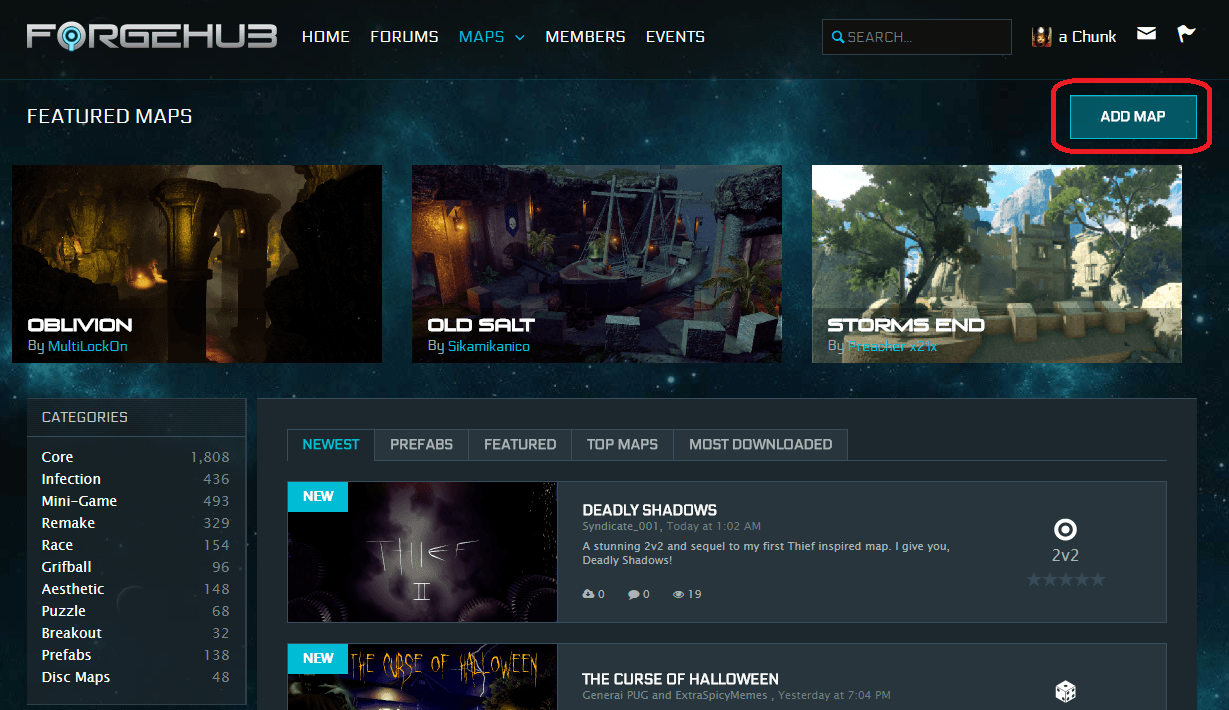
Task: Open the a Chunk user profile link
Action: [1087, 37]
